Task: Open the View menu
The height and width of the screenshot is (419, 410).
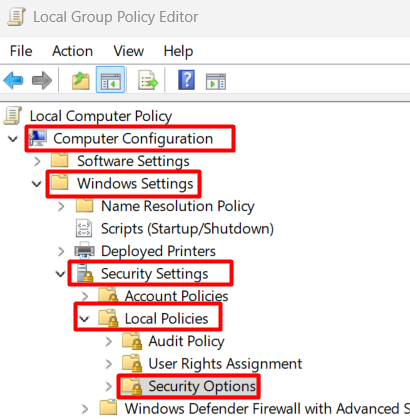Action: click(x=128, y=51)
